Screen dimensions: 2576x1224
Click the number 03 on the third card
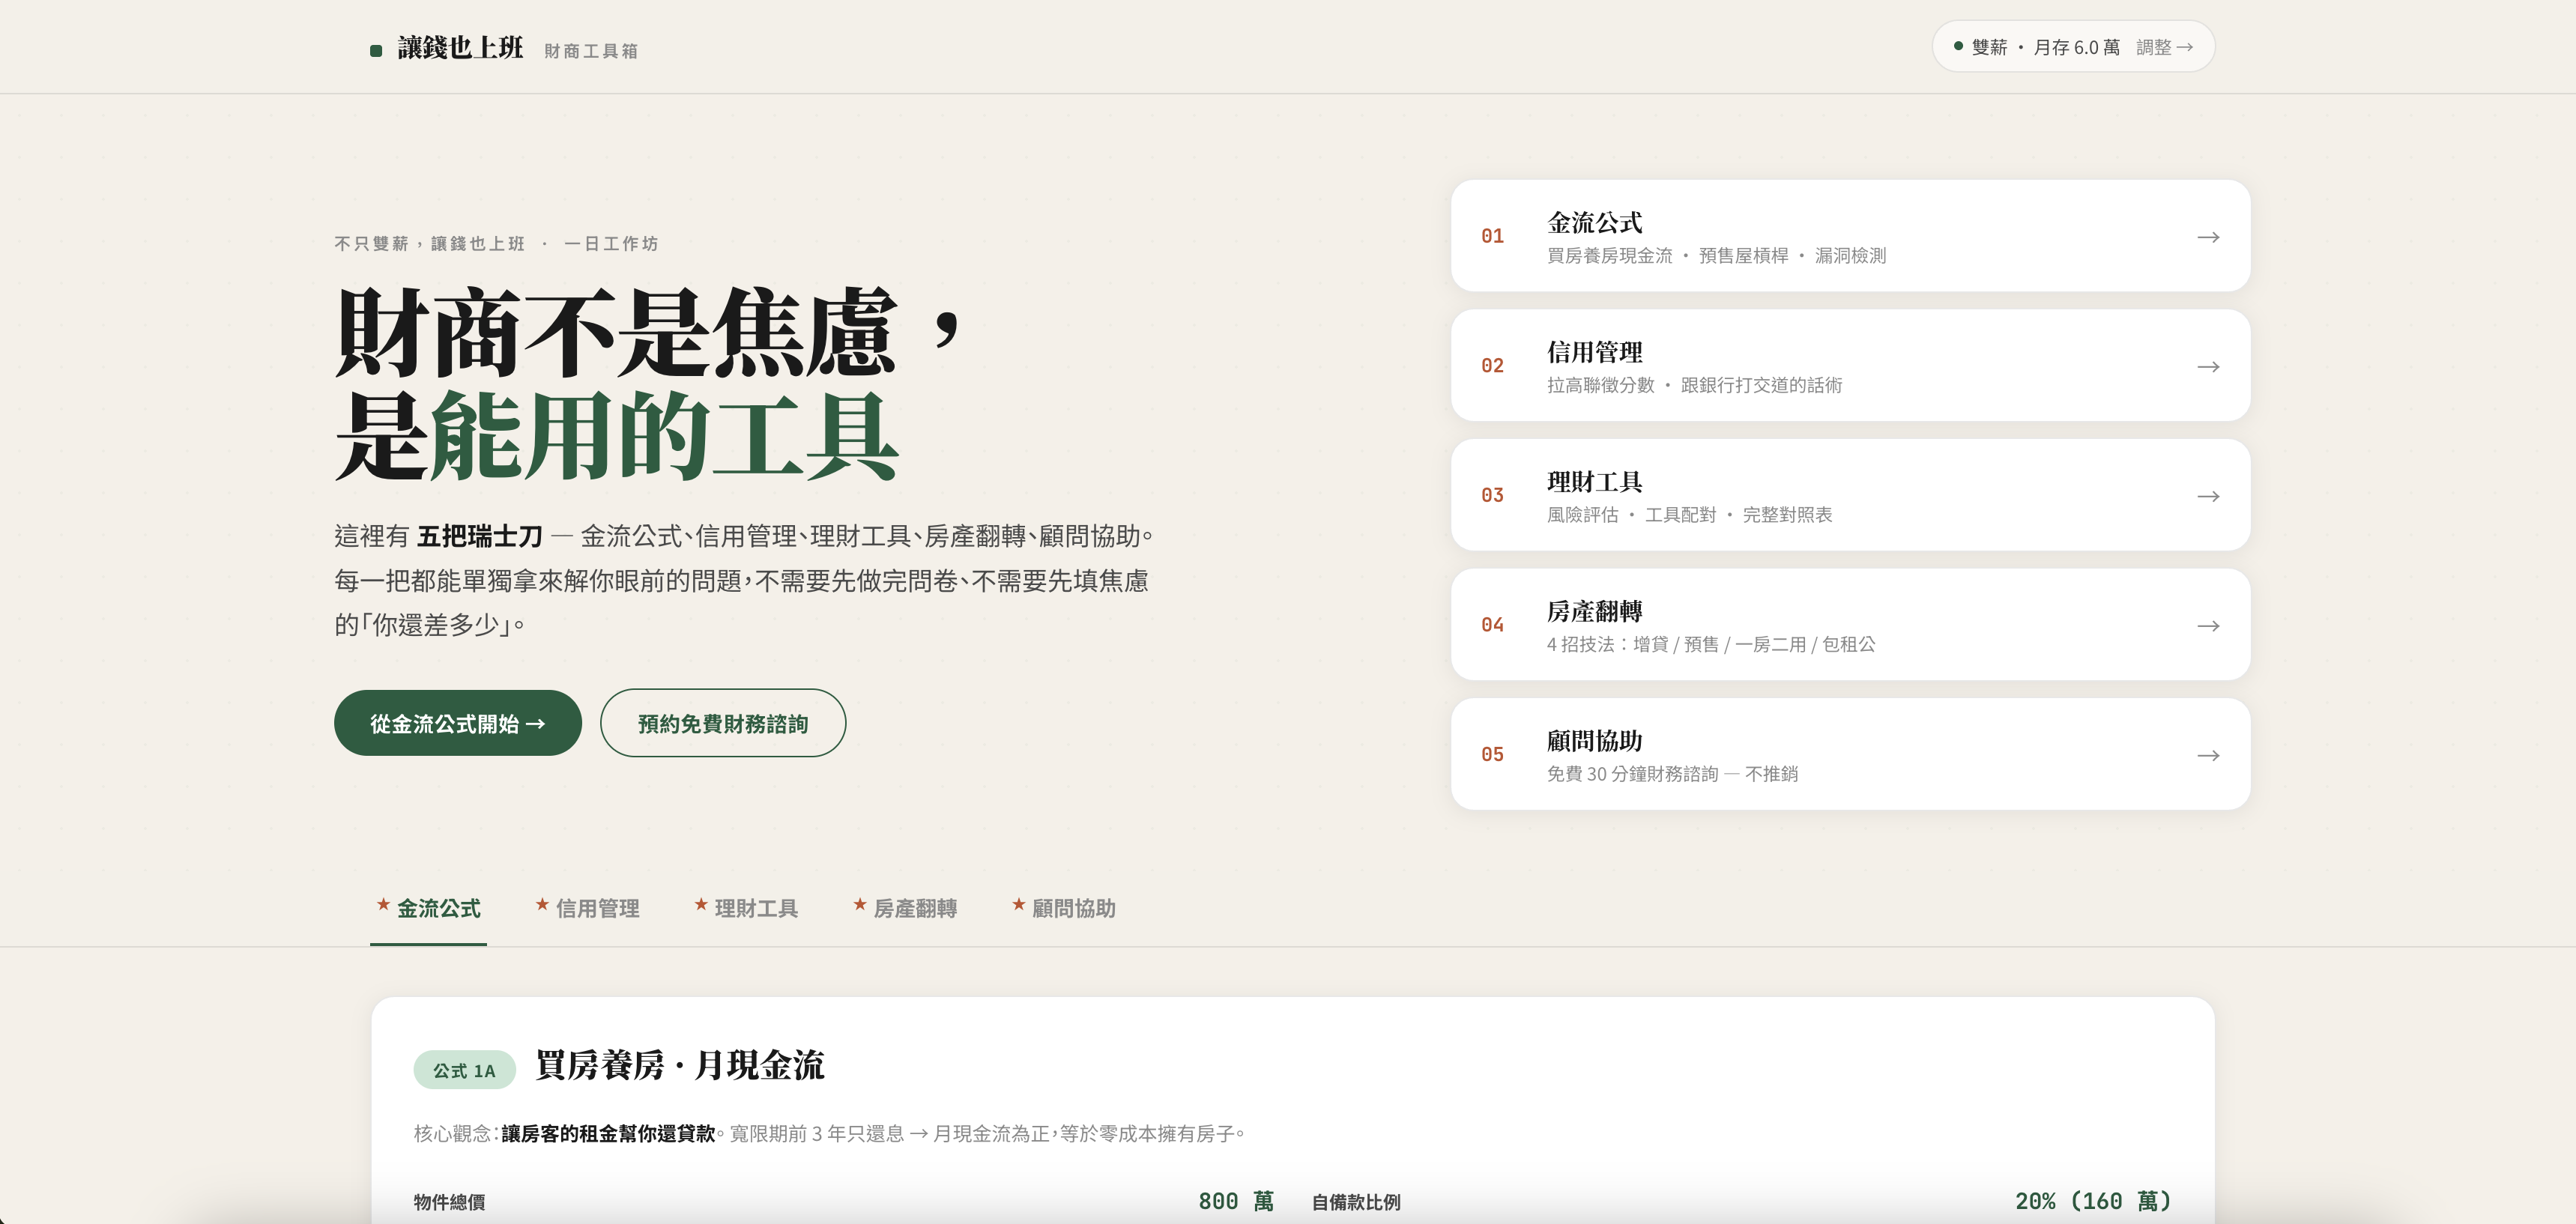(1492, 495)
